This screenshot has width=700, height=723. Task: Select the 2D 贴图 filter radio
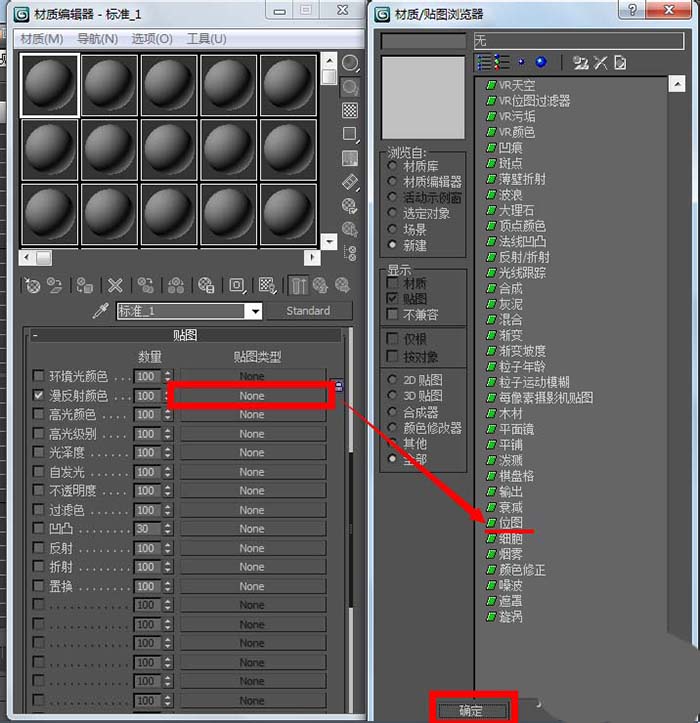(392, 379)
